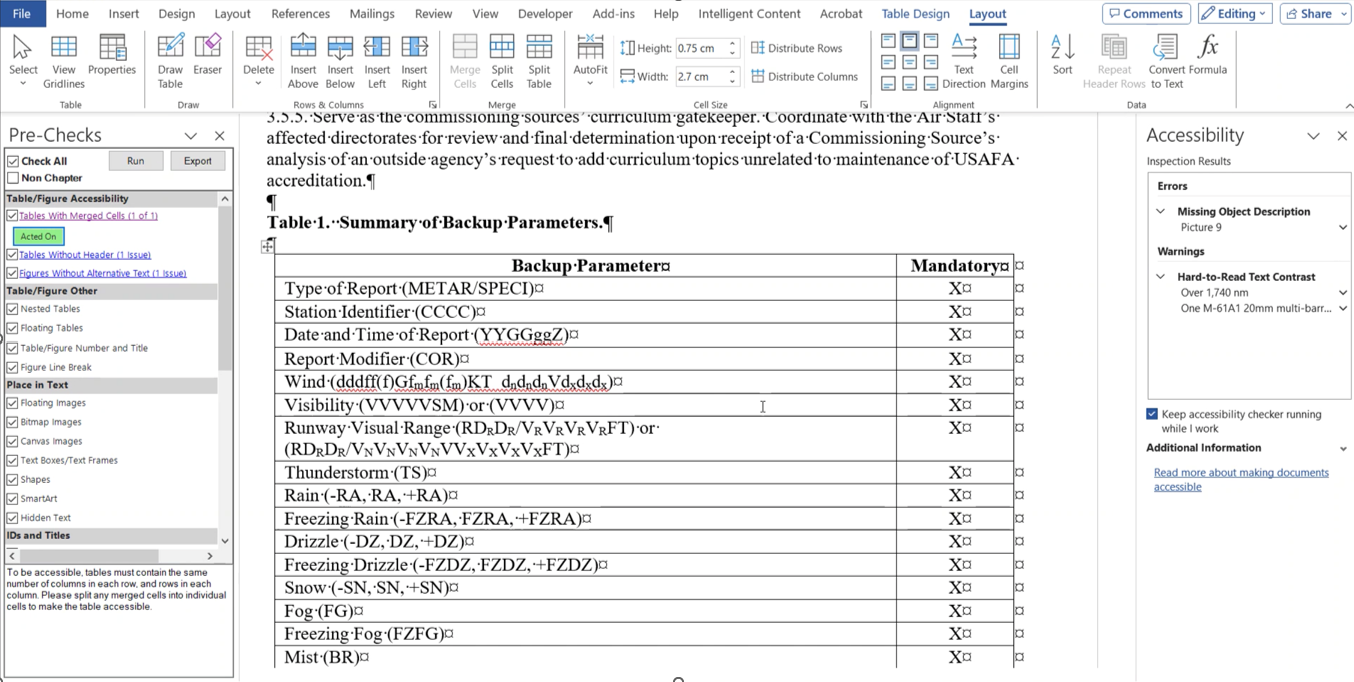Activate the table Eraser tool
Viewport: 1354px width, 682px height.
pyautogui.click(x=208, y=55)
